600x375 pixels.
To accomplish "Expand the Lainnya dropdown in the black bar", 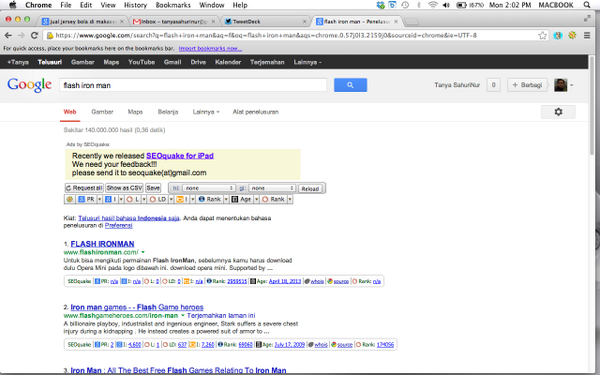I will [x=307, y=62].
